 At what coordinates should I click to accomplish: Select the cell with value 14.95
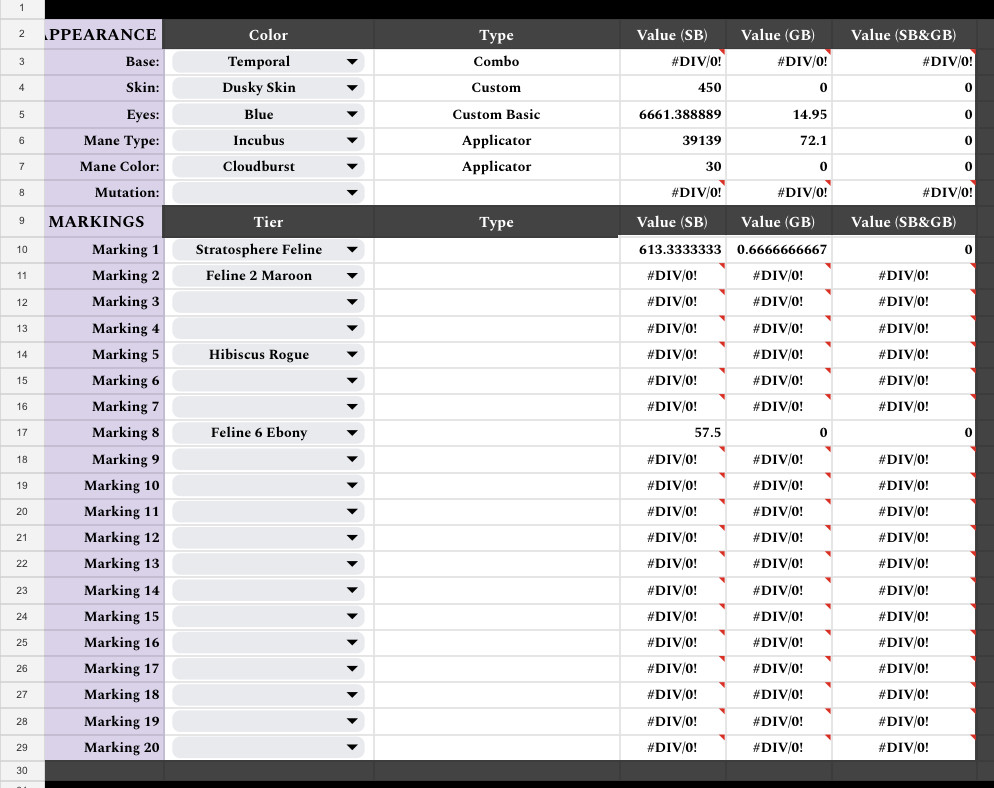[x=778, y=114]
